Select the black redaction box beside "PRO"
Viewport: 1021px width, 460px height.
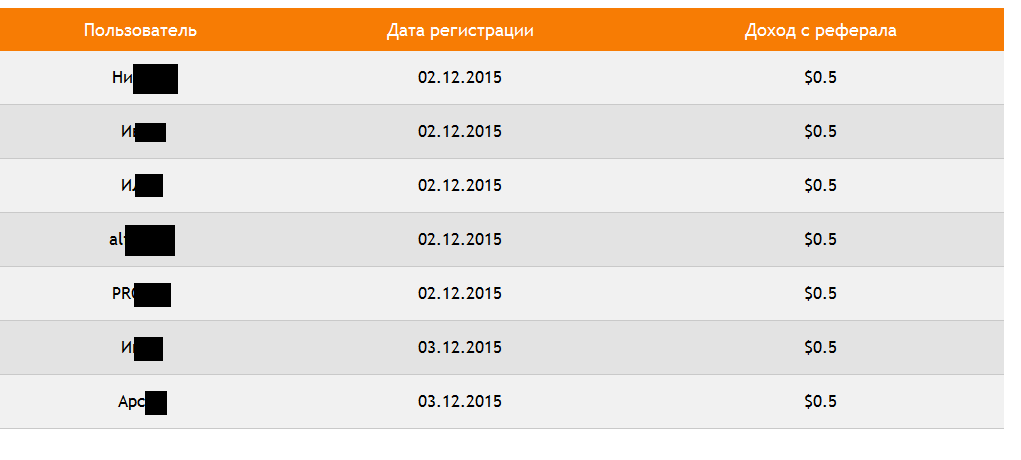coord(153,295)
